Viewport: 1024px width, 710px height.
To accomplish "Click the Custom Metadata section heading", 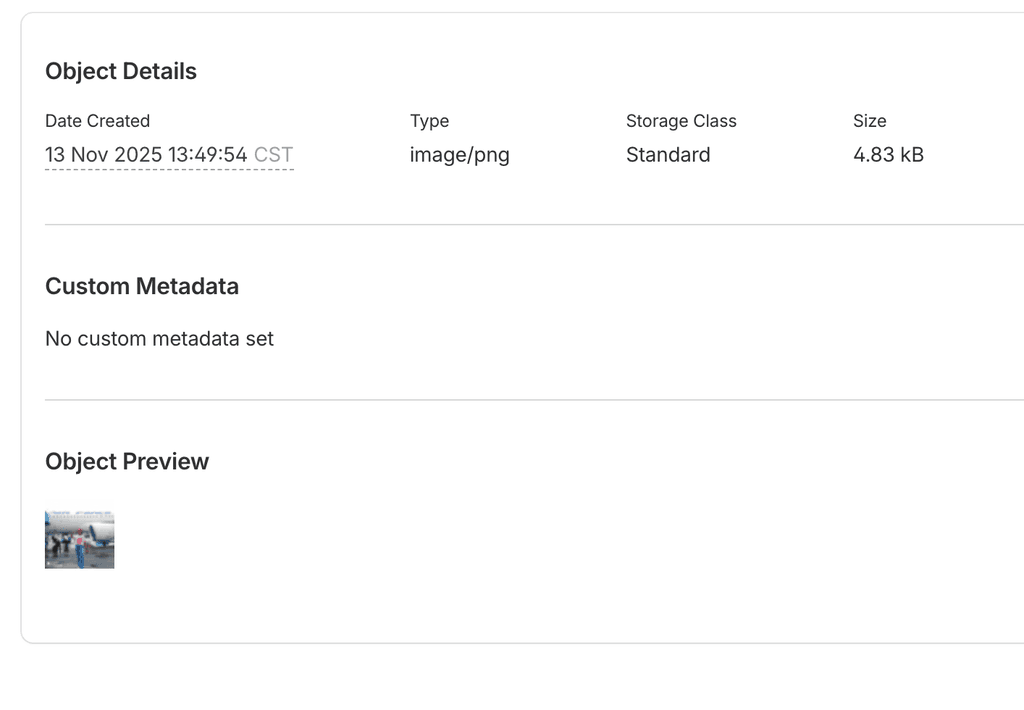I will [141, 286].
